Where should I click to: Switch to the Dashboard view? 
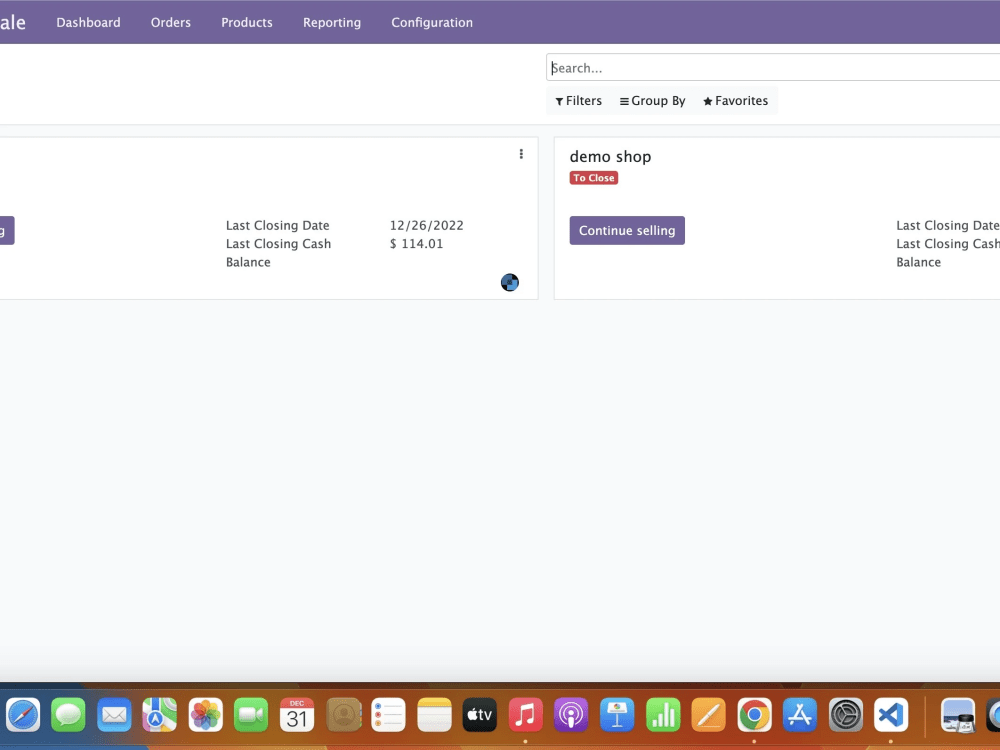(88, 22)
